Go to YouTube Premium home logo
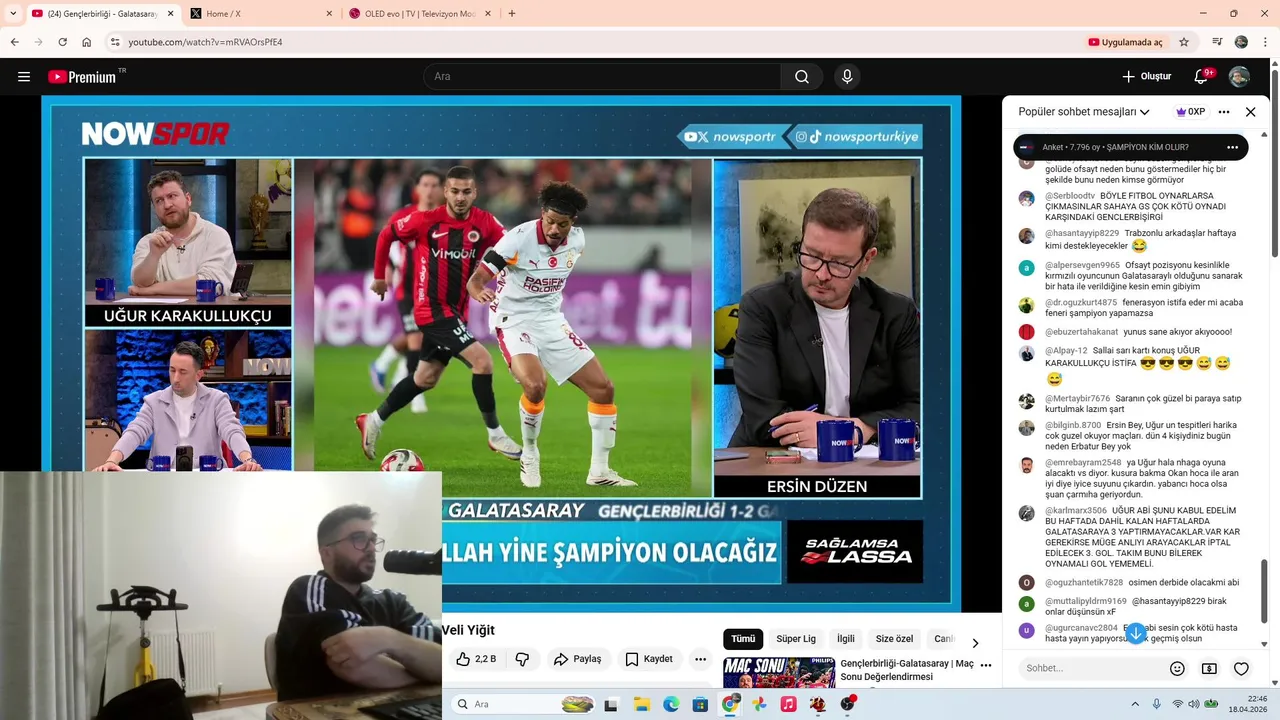Viewport: 1280px width, 720px height. (82, 77)
